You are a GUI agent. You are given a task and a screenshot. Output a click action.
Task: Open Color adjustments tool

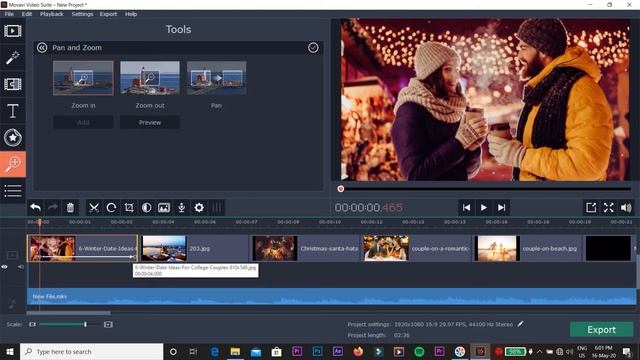pos(147,208)
